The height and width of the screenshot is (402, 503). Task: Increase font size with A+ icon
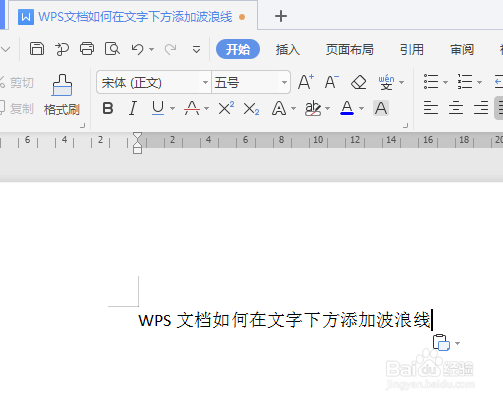(306, 81)
